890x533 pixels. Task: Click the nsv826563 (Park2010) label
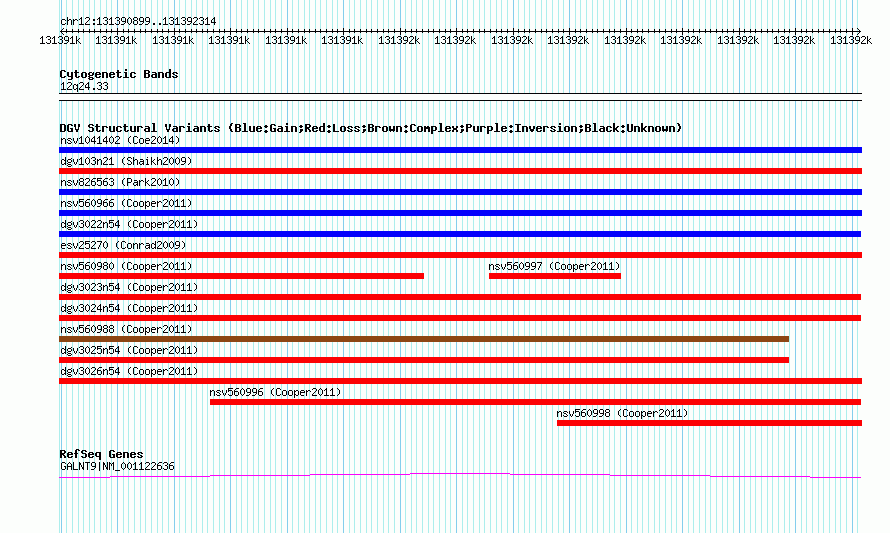[120, 182]
